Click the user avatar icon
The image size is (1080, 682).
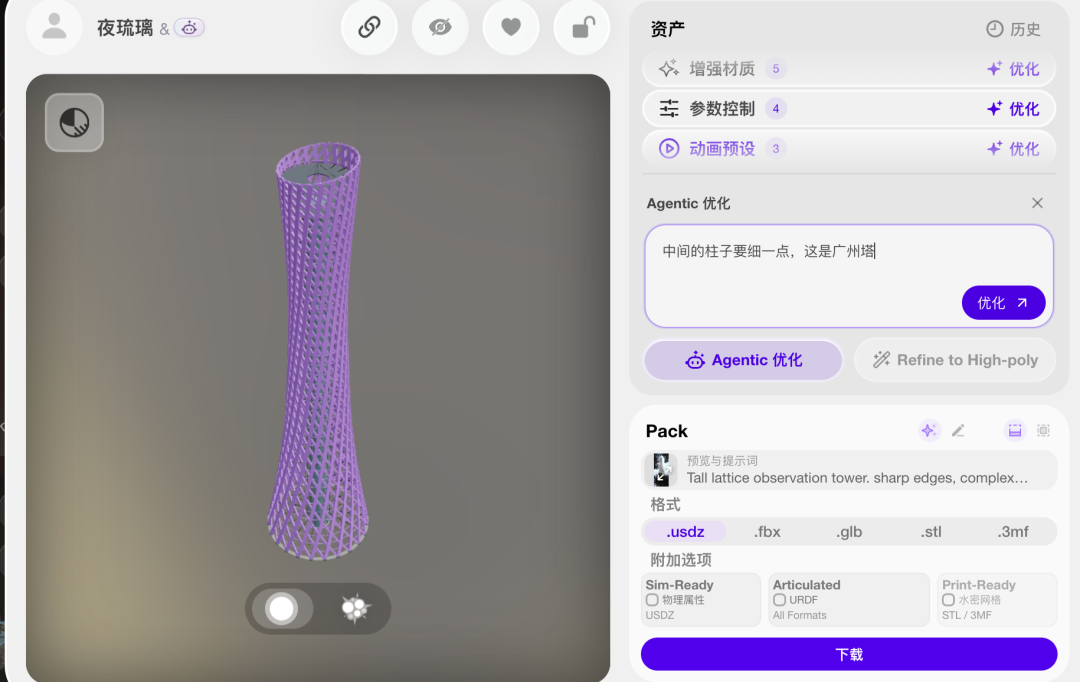[x=54, y=27]
